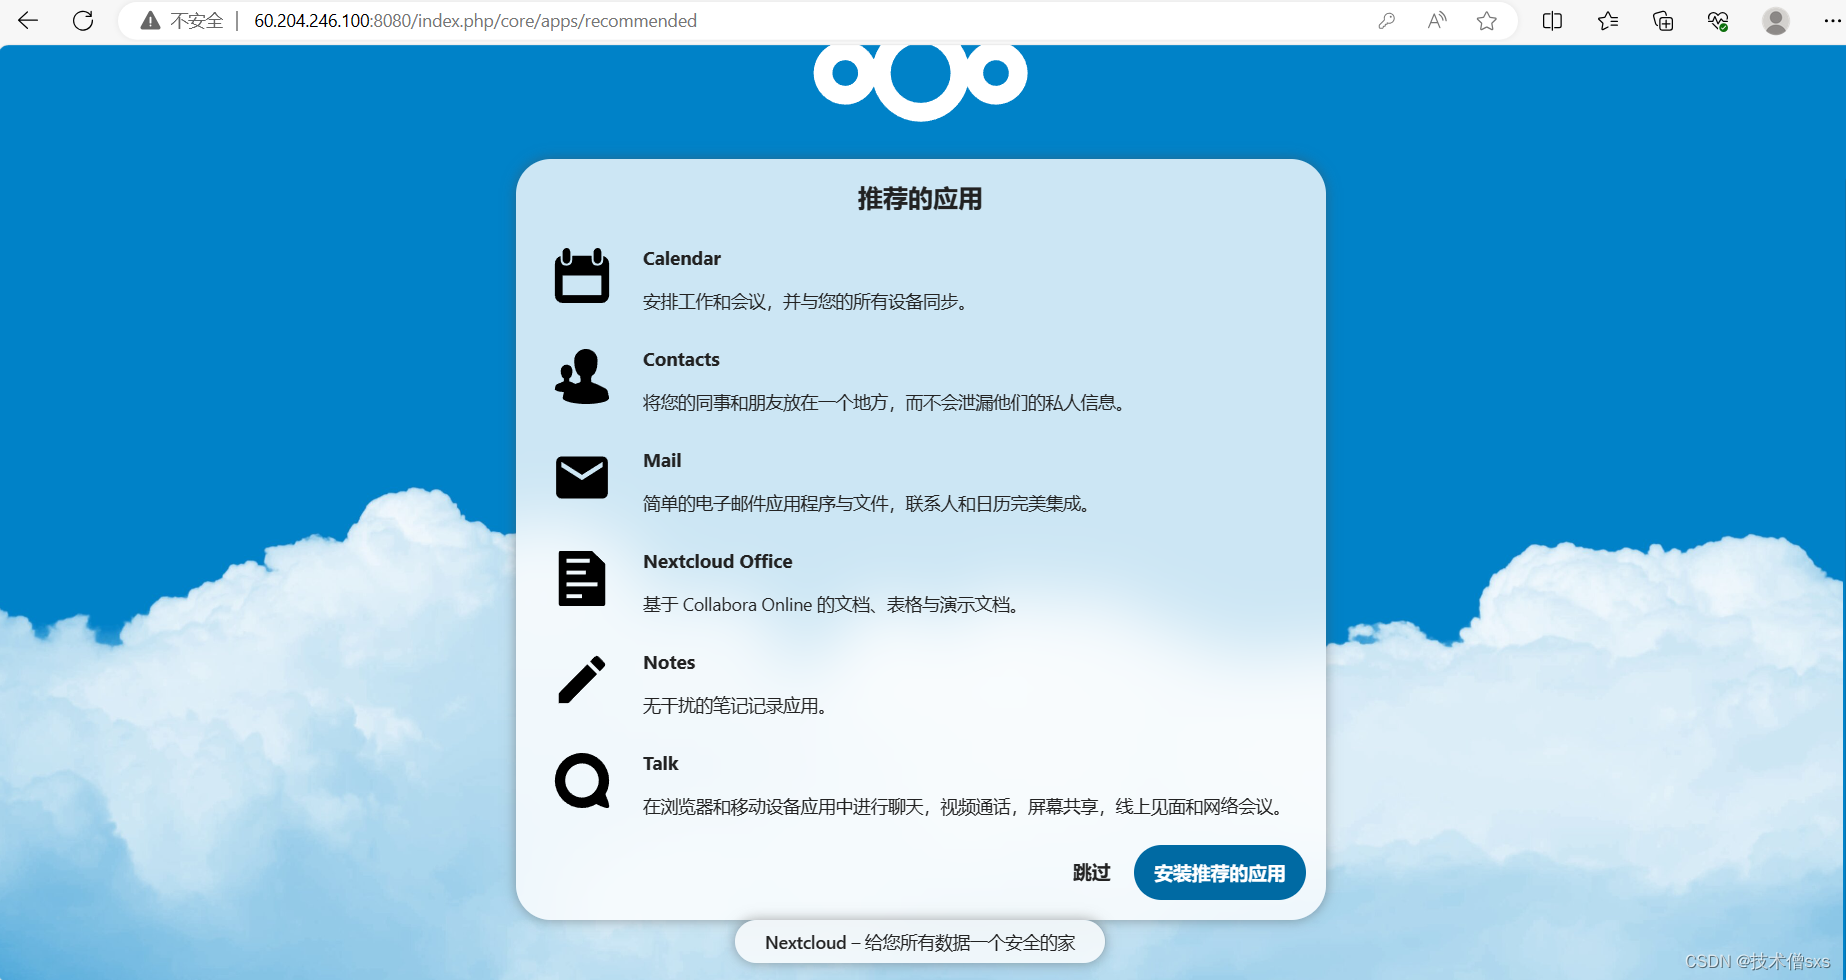Click the Nextcloud Office document icon

click(582, 579)
